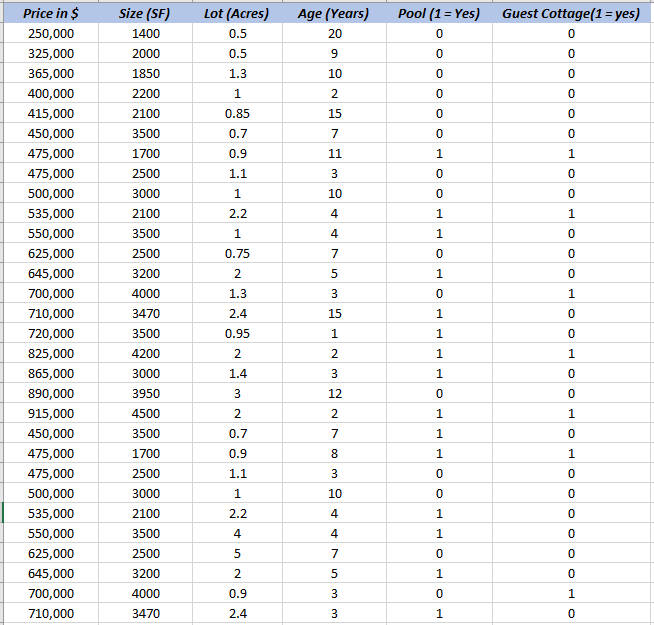Screen dimensions: 654x625
Task: Click the age value 11
Action: [335, 154]
